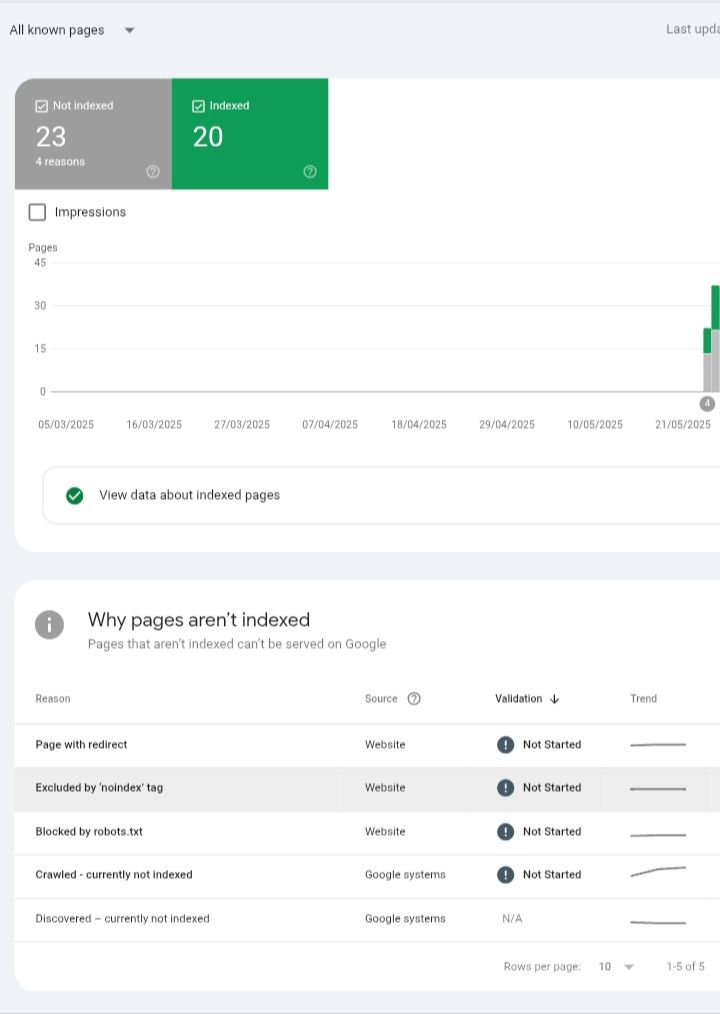The image size is (720, 1014).
Task: Toggle the Not indexed checkbox
Action: (41, 106)
